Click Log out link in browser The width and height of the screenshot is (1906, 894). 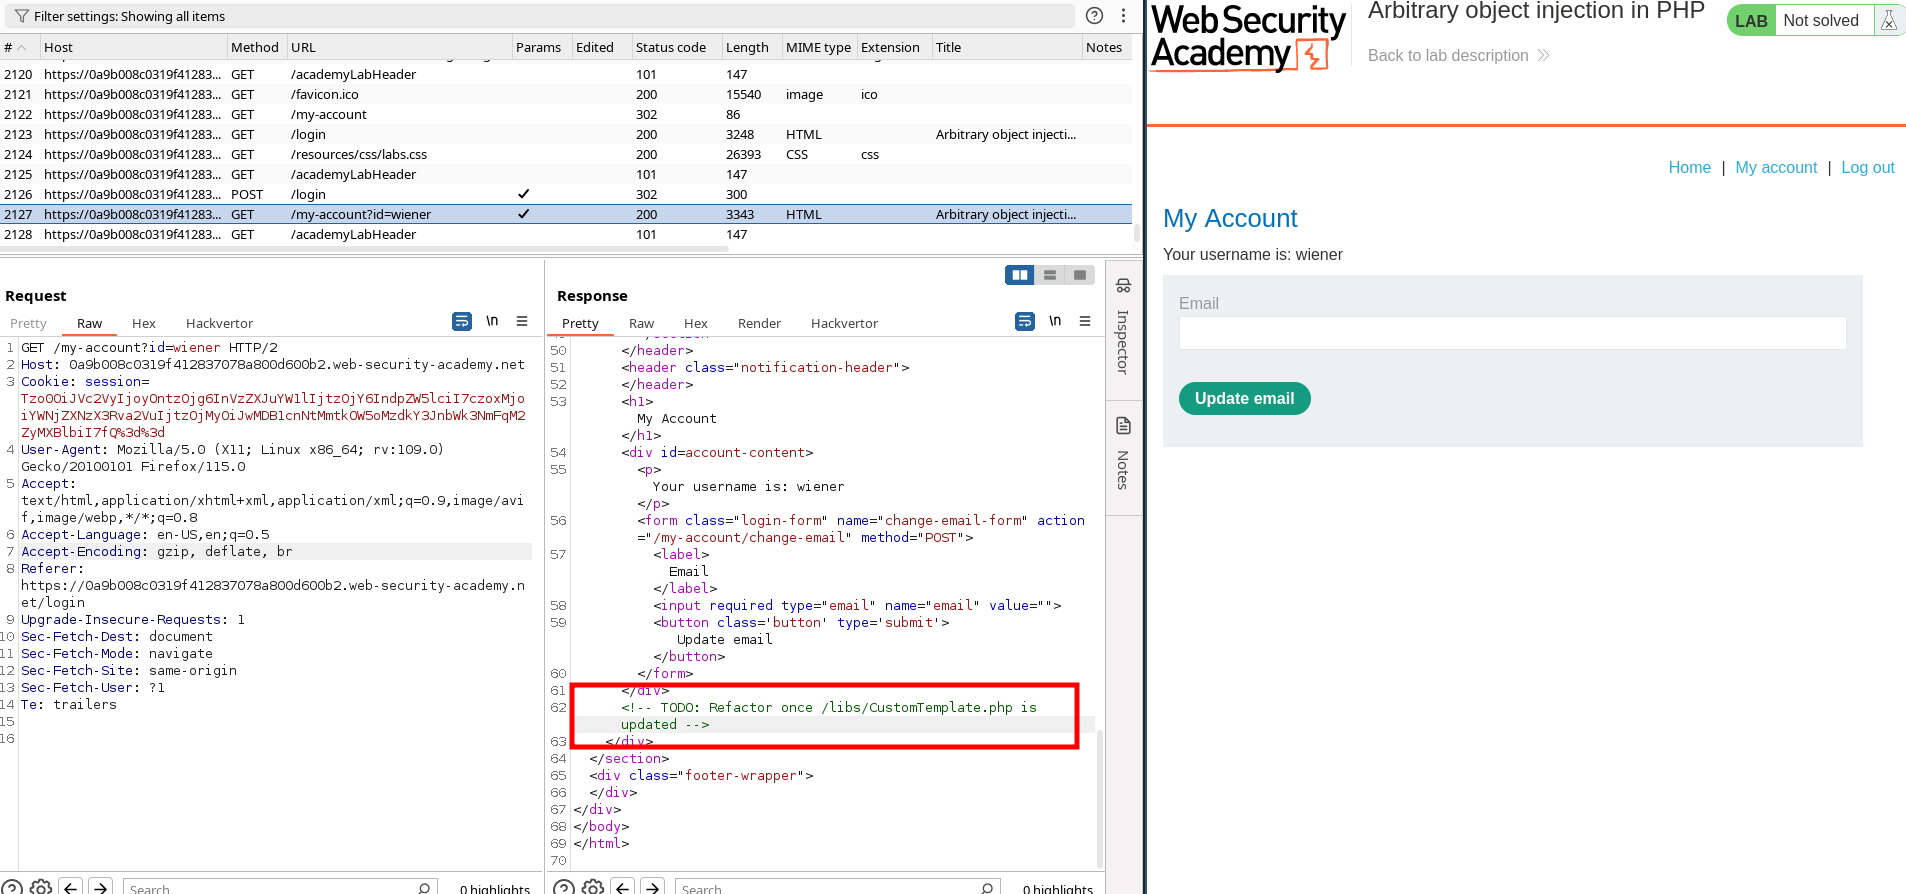point(1868,167)
